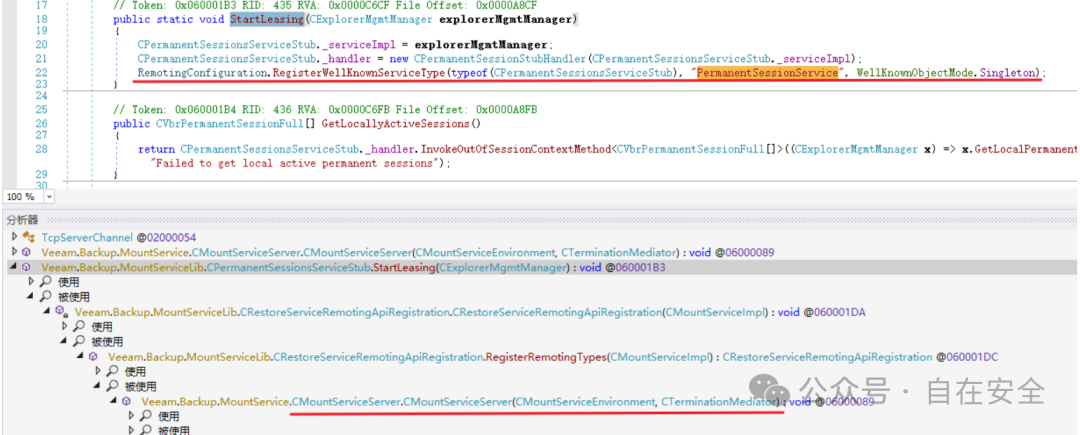Screen dimensions: 1080x435
Task: Click the TcpServerChannel class icon
Action: click(29, 237)
